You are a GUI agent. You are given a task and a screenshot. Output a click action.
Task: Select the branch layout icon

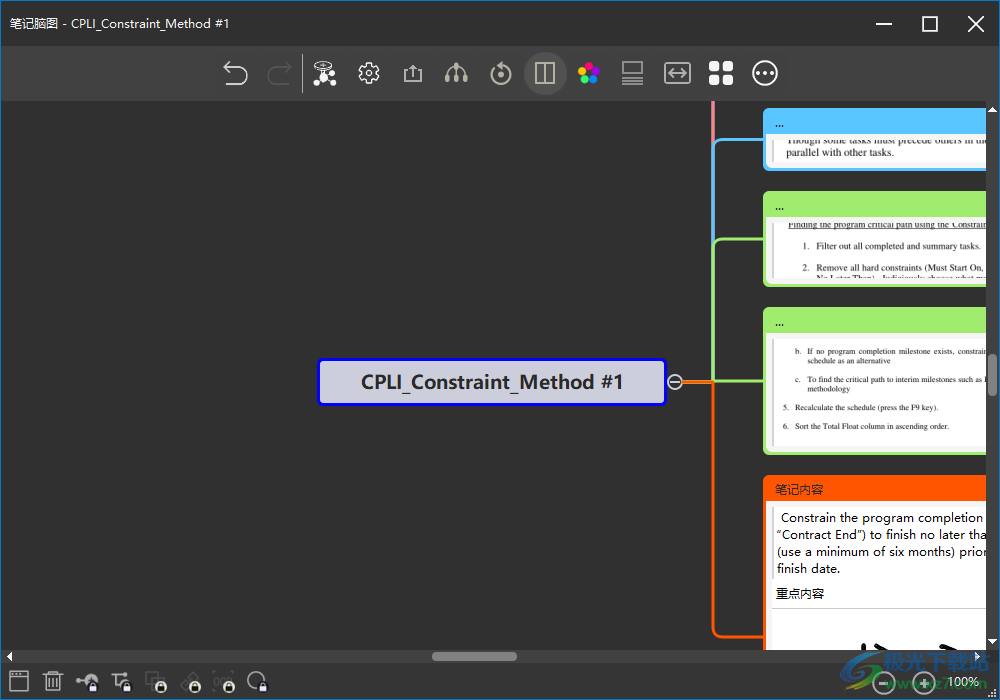tap(456, 73)
